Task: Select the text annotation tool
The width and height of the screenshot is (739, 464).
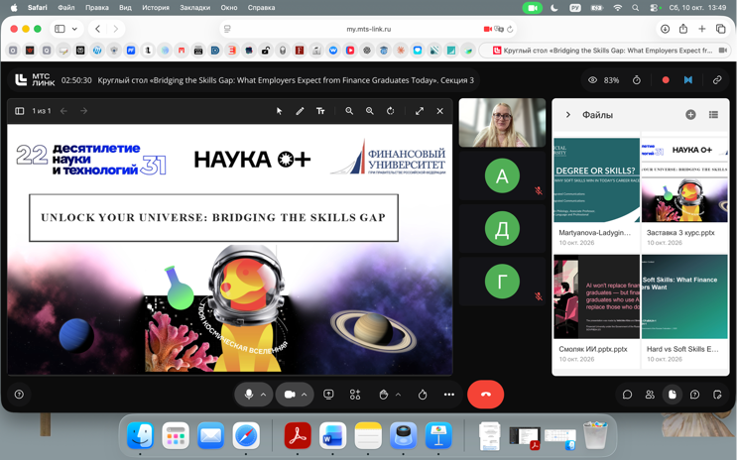Action: point(320,111)
